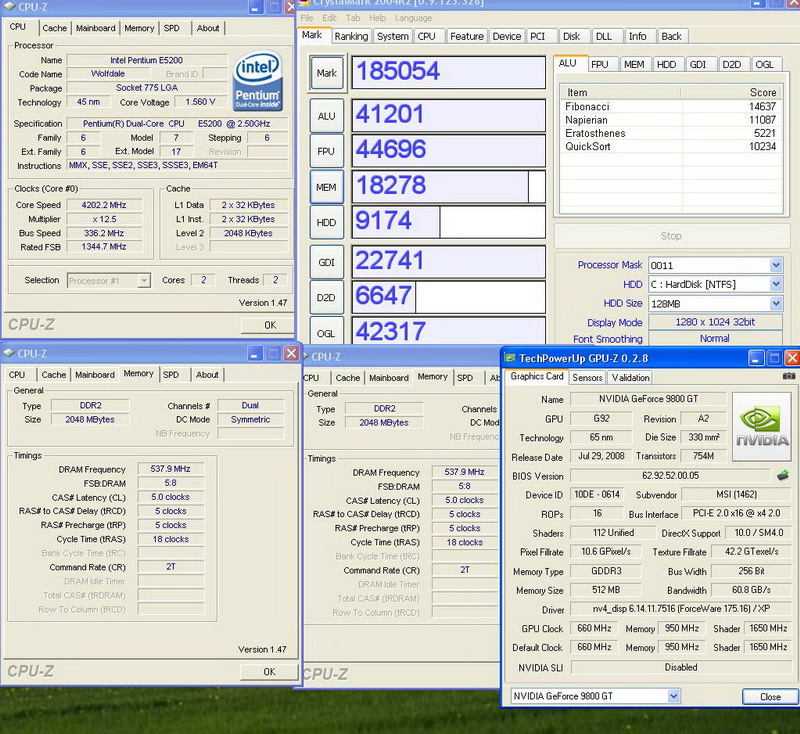Switch to the Sensors tab in GPU-Z

click(587, 377)
